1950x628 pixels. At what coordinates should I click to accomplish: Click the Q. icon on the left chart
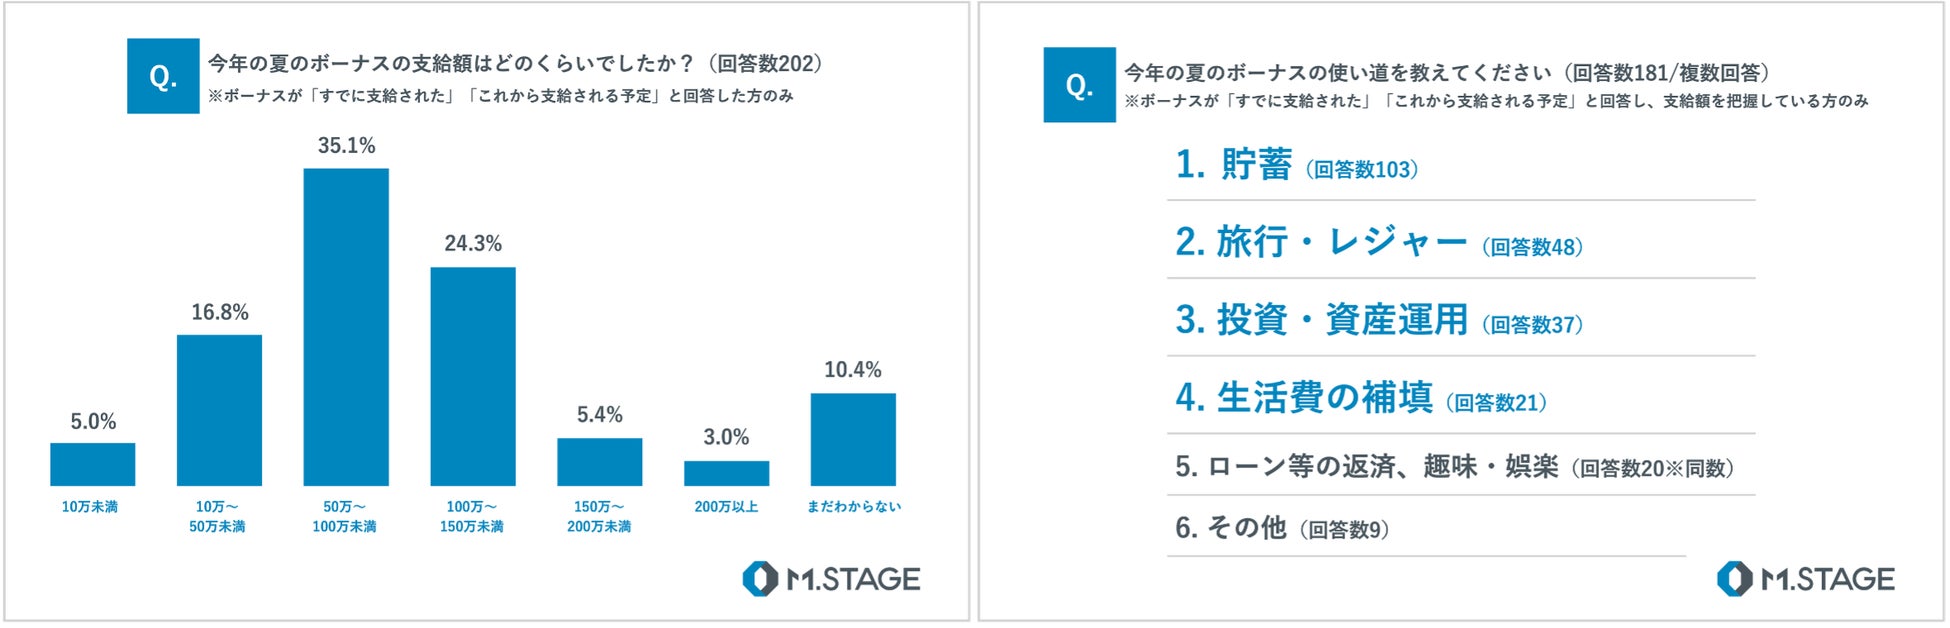pos(163,76)
